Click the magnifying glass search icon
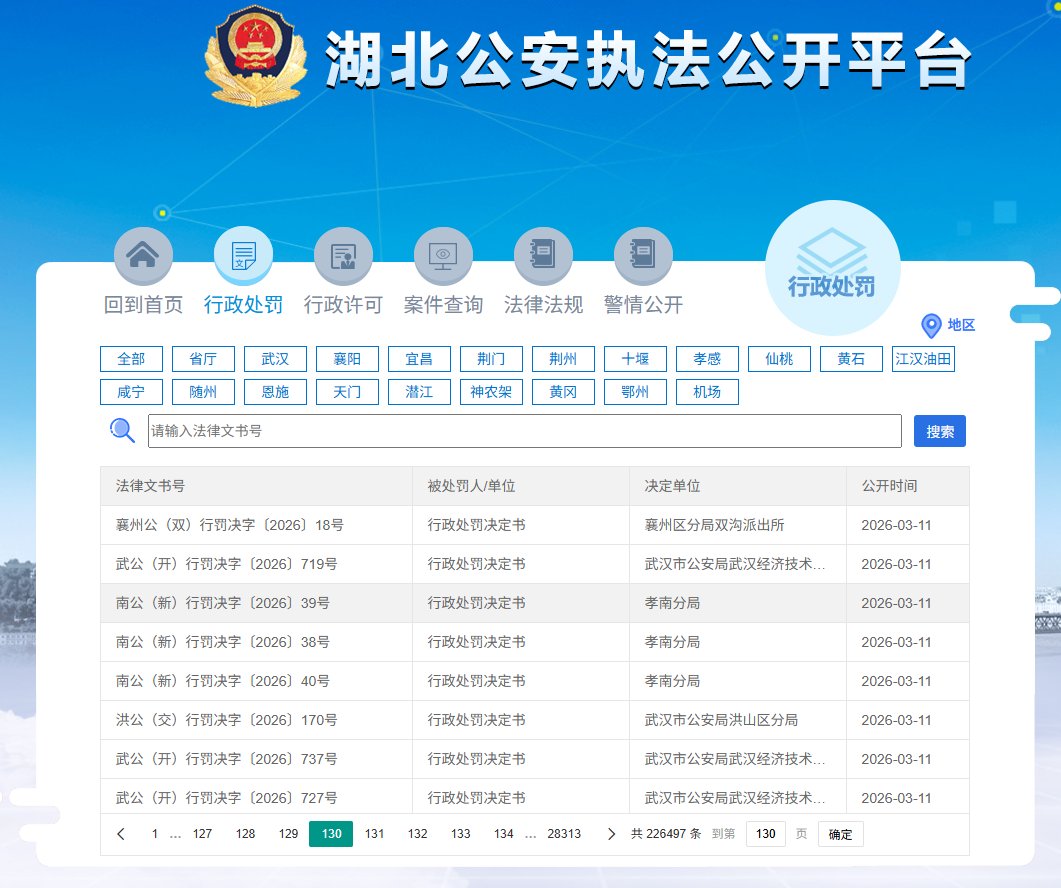1061x888 pixels. [x=122, y=431]
